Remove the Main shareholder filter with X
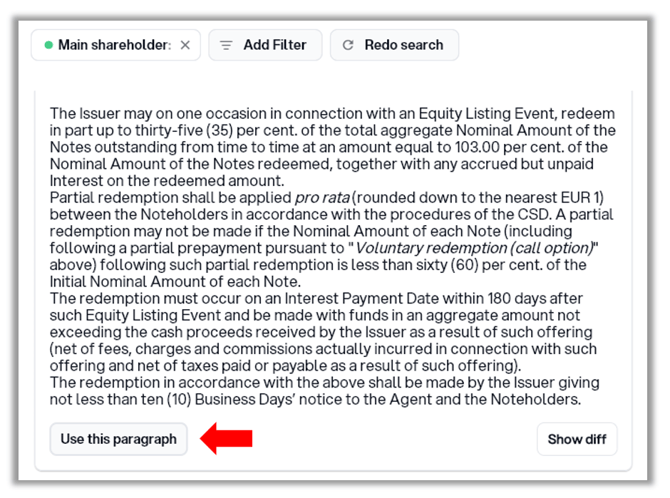 tap(185, 45)
